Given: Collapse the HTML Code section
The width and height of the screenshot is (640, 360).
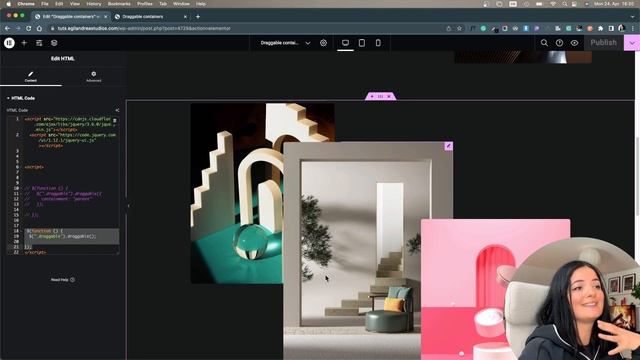Looking at the screenshot, I should click(21, 98).
